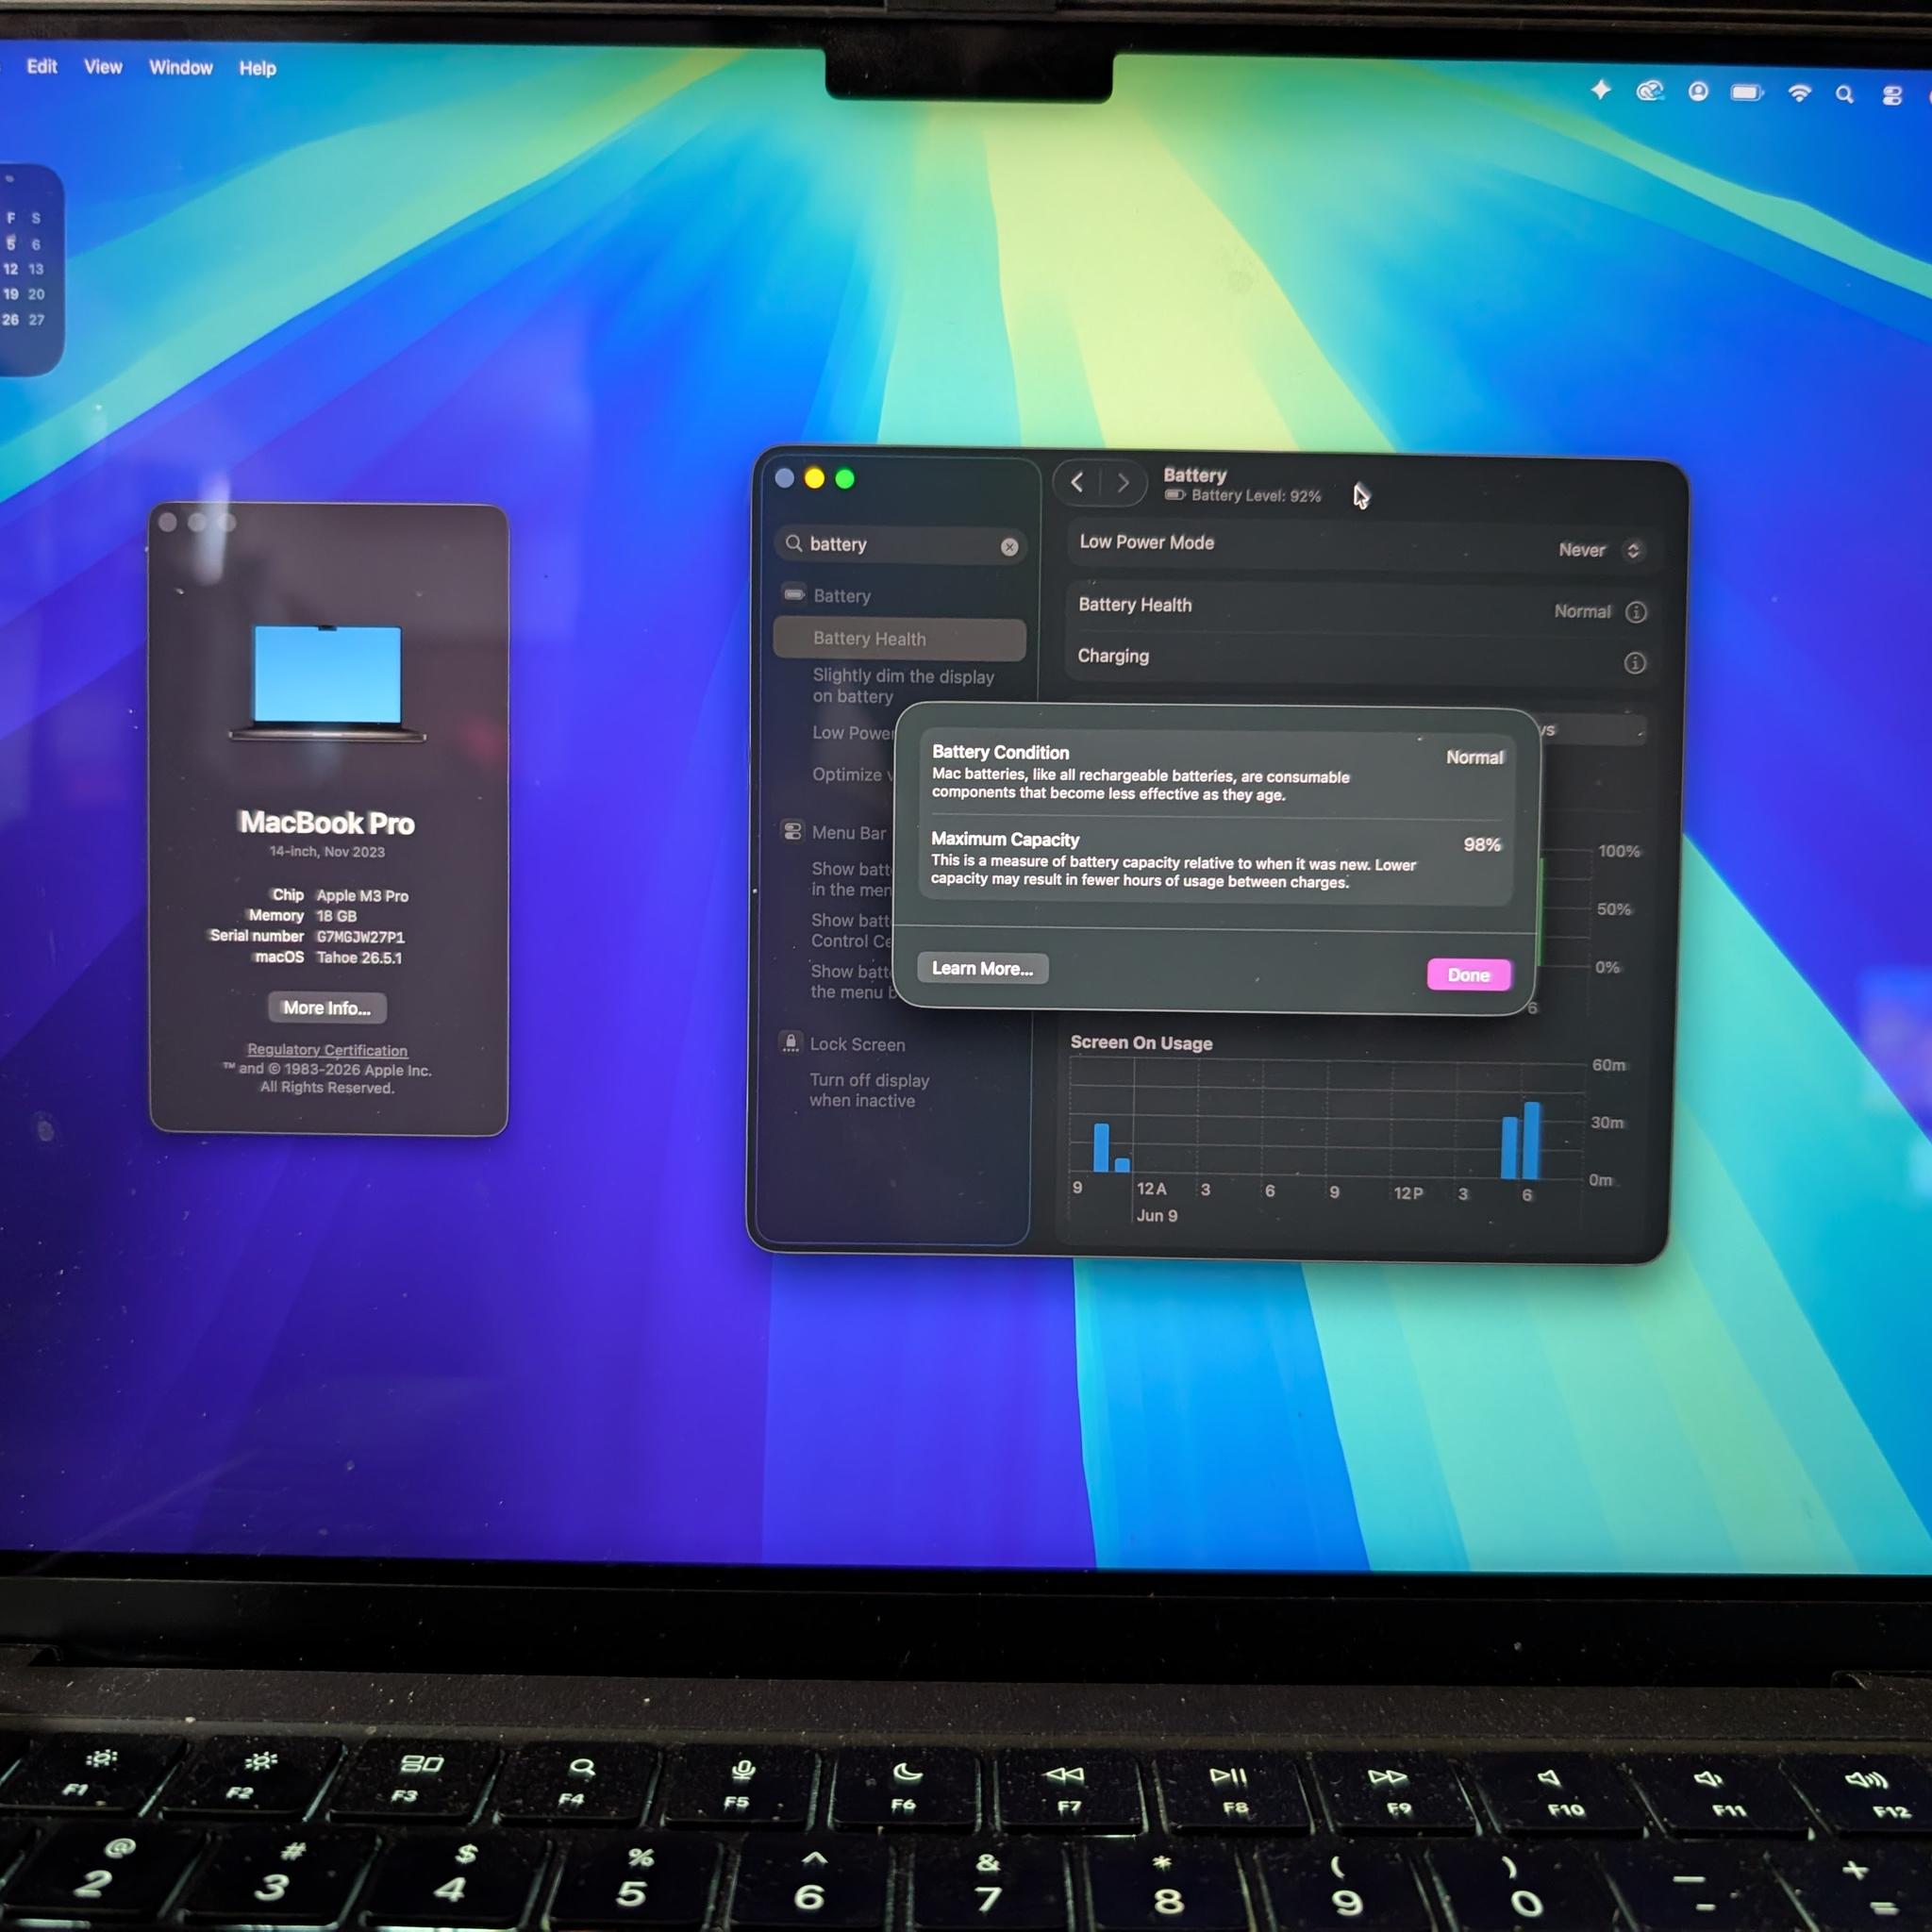Screen dimensions: 1932x1932
Task: Click the Apple M3 Pro chip value
Action: [362, 896]
